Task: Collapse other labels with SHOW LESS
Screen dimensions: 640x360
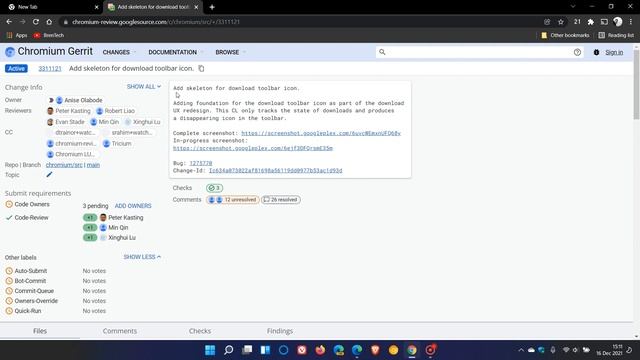Action: click(142, 257)
